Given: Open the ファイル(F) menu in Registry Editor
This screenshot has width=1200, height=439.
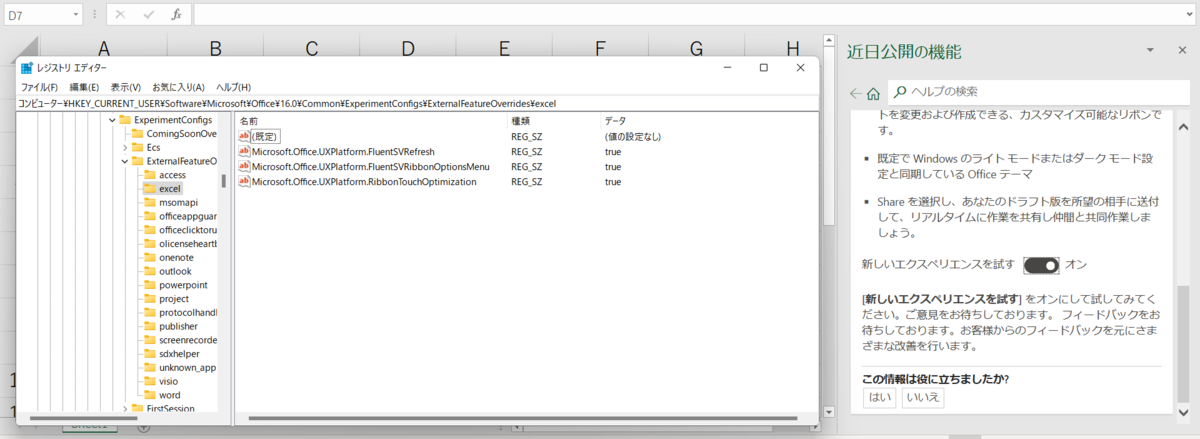Looking at the screenshot, I should [40, 87].
